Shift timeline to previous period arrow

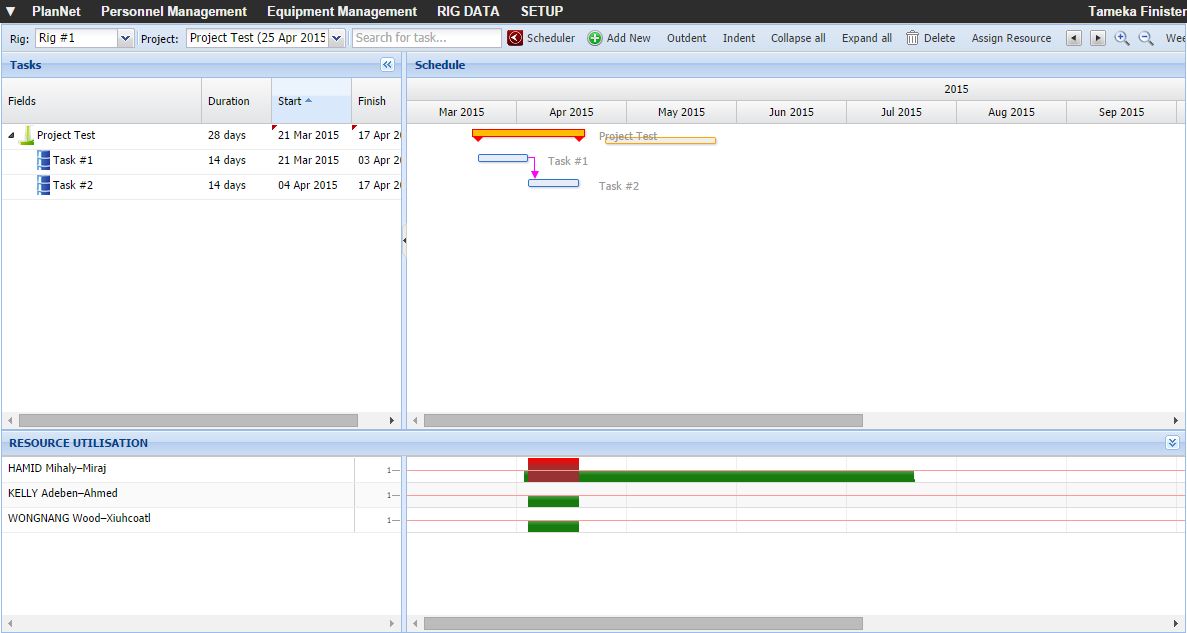click(1074, 38)
